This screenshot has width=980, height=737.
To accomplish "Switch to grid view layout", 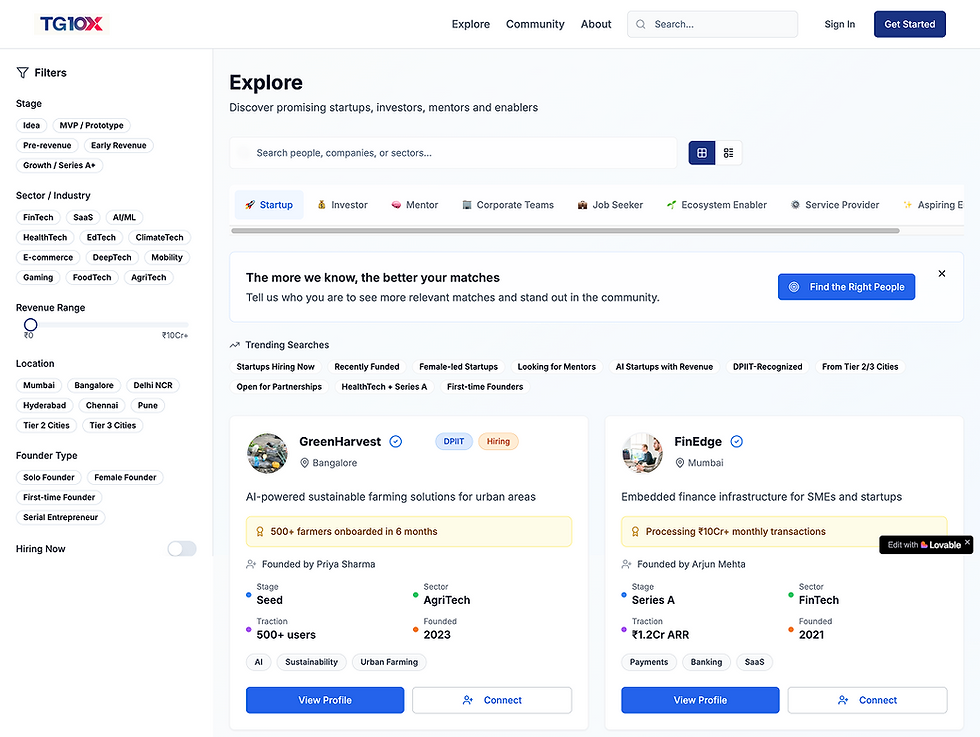I will (x=702, y=153).
